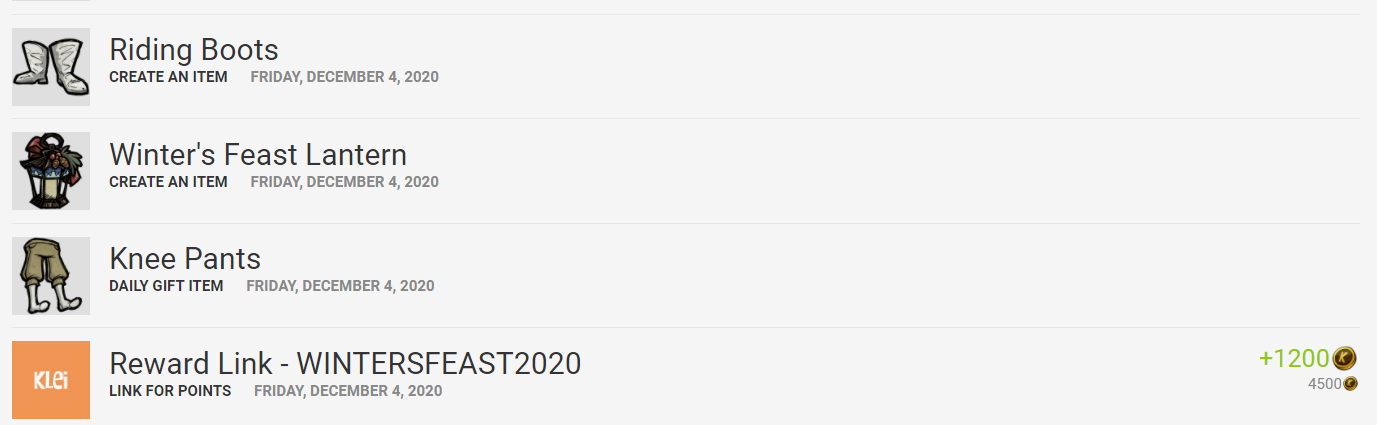Click Create an Item label under Riding Boots
The width and height of the screenshot is (1377, 425).
pyautogui.click(x=168, y=77)
